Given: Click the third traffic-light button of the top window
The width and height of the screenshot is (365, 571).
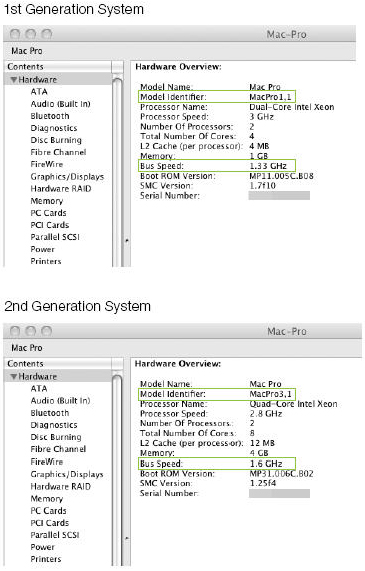Looking at the screenshot, I should (47, 34).
